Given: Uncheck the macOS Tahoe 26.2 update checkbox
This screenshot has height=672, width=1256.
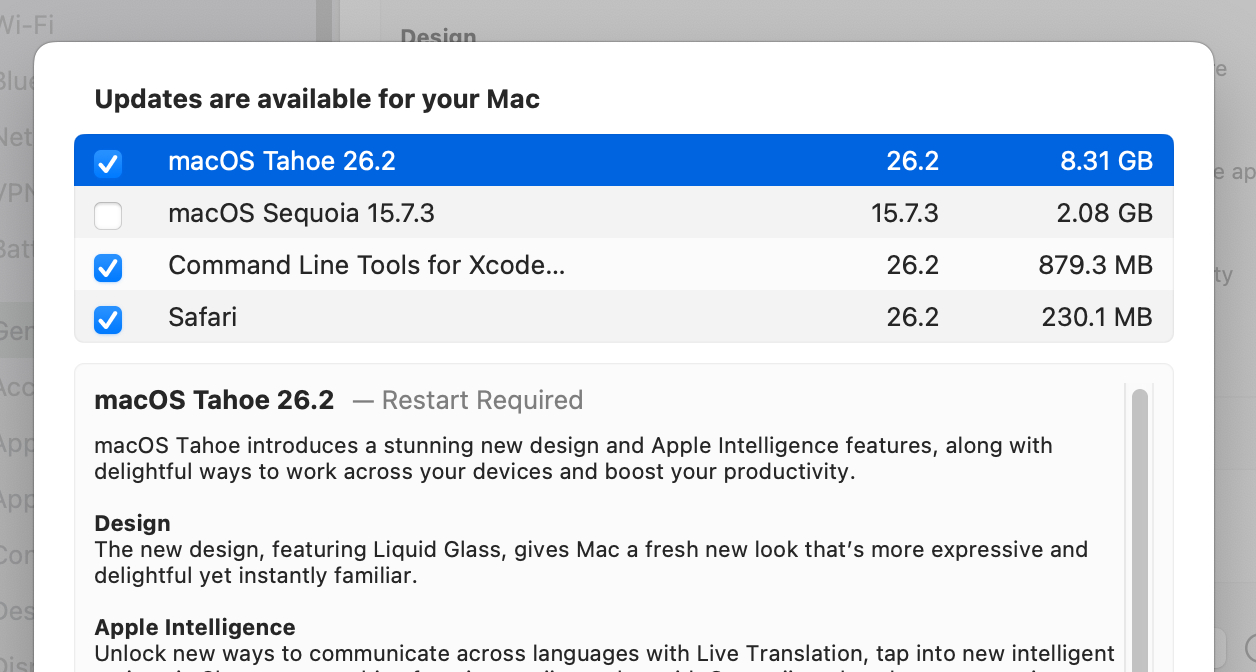Looking at the screenshot, I should point(108,162).
